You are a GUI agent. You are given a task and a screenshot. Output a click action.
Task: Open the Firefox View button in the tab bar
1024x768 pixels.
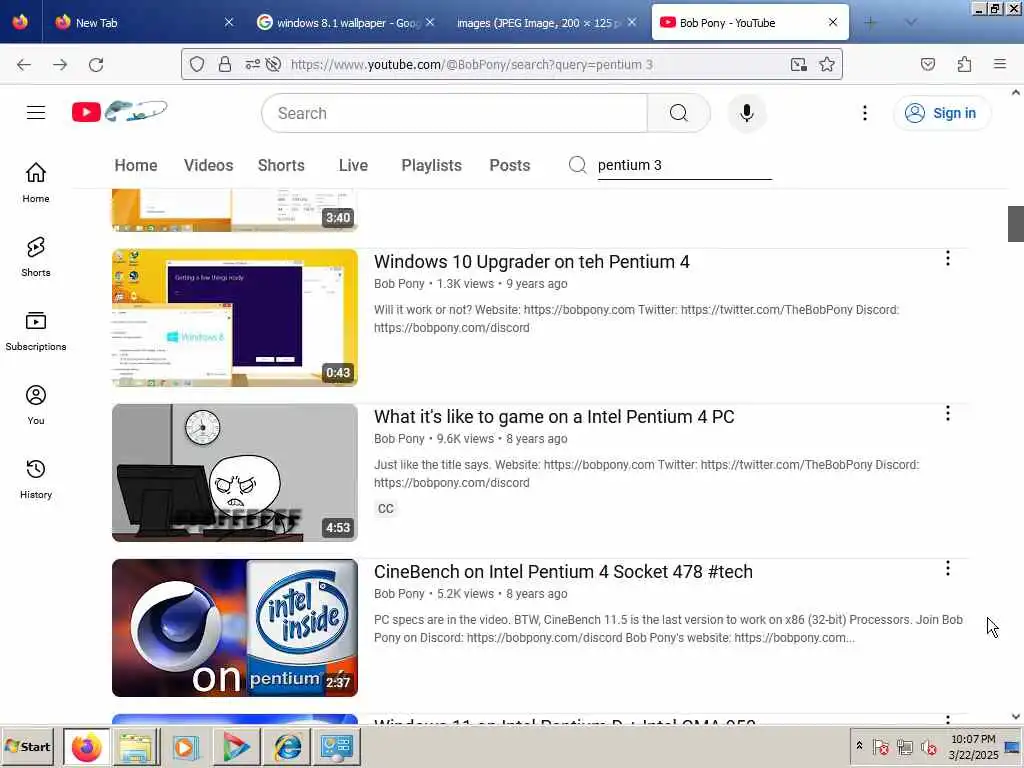tap(20, 22)
